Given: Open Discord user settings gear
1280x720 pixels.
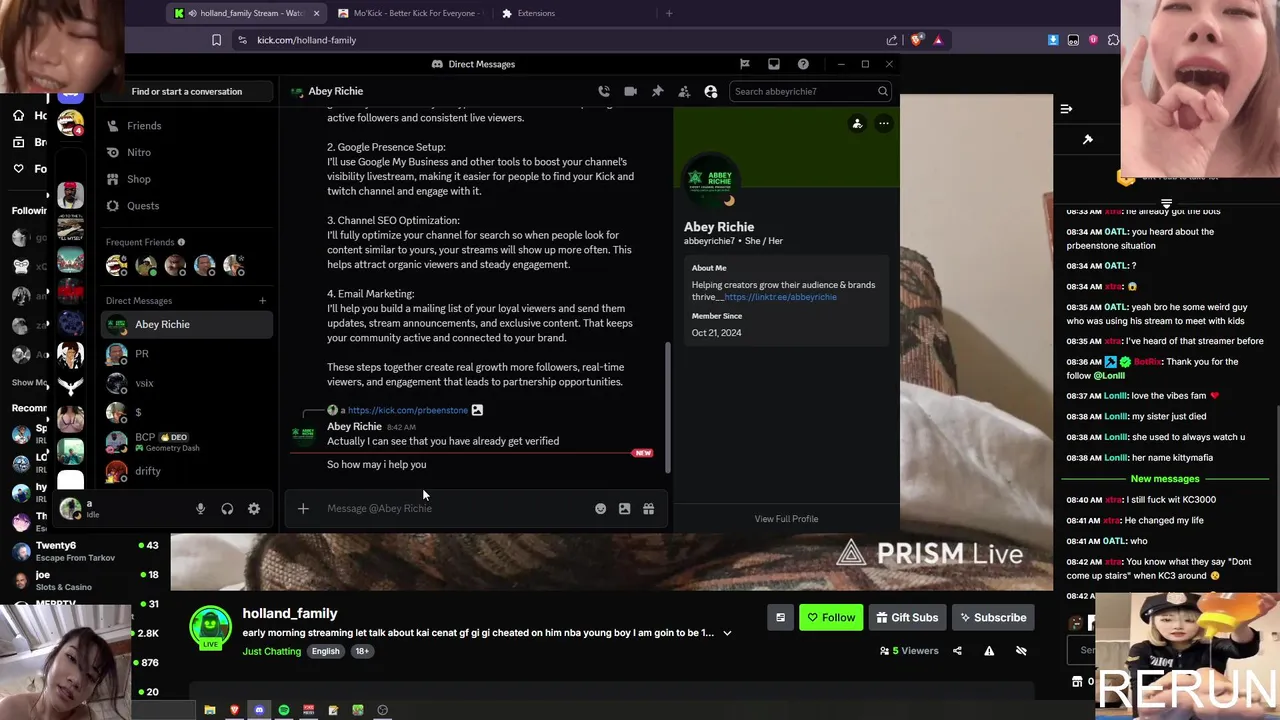Looking at the screenshot, I should point(254,509).
